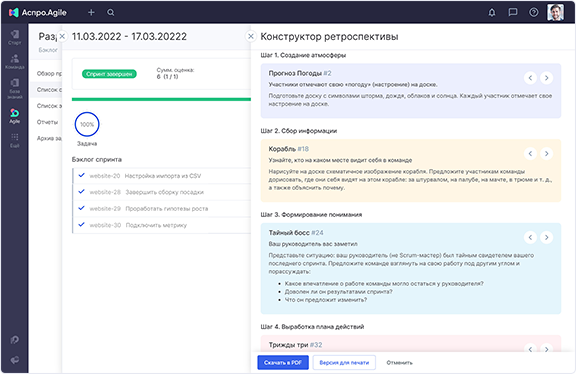Click the green sprint progress bar
This screenshot has height=374, width=576.
click(x=161, y=99)
